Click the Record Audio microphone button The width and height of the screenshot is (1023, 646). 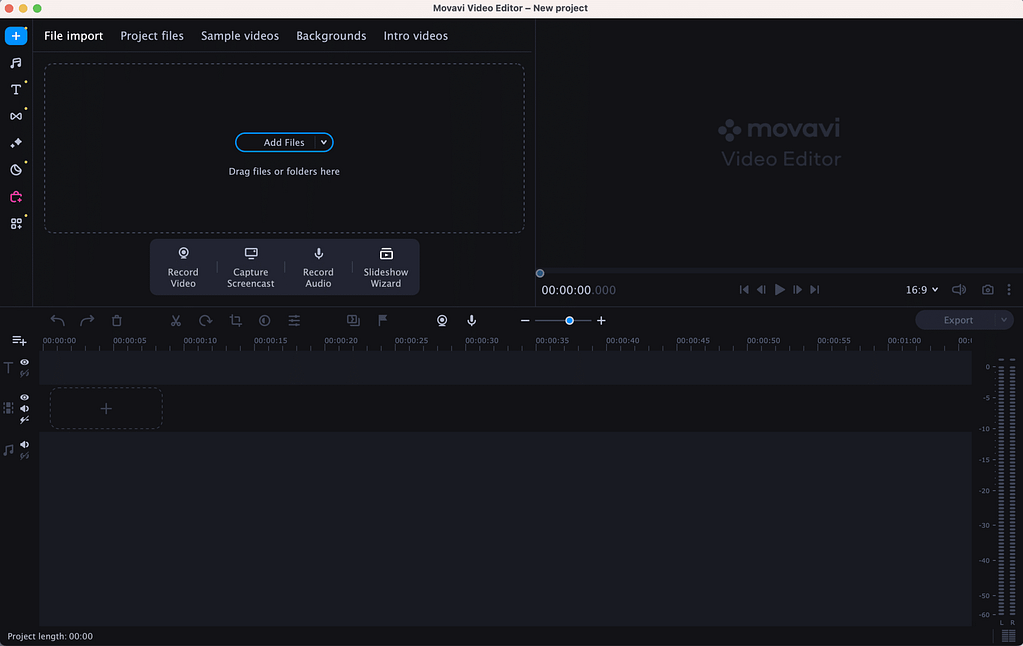point(318,266)
